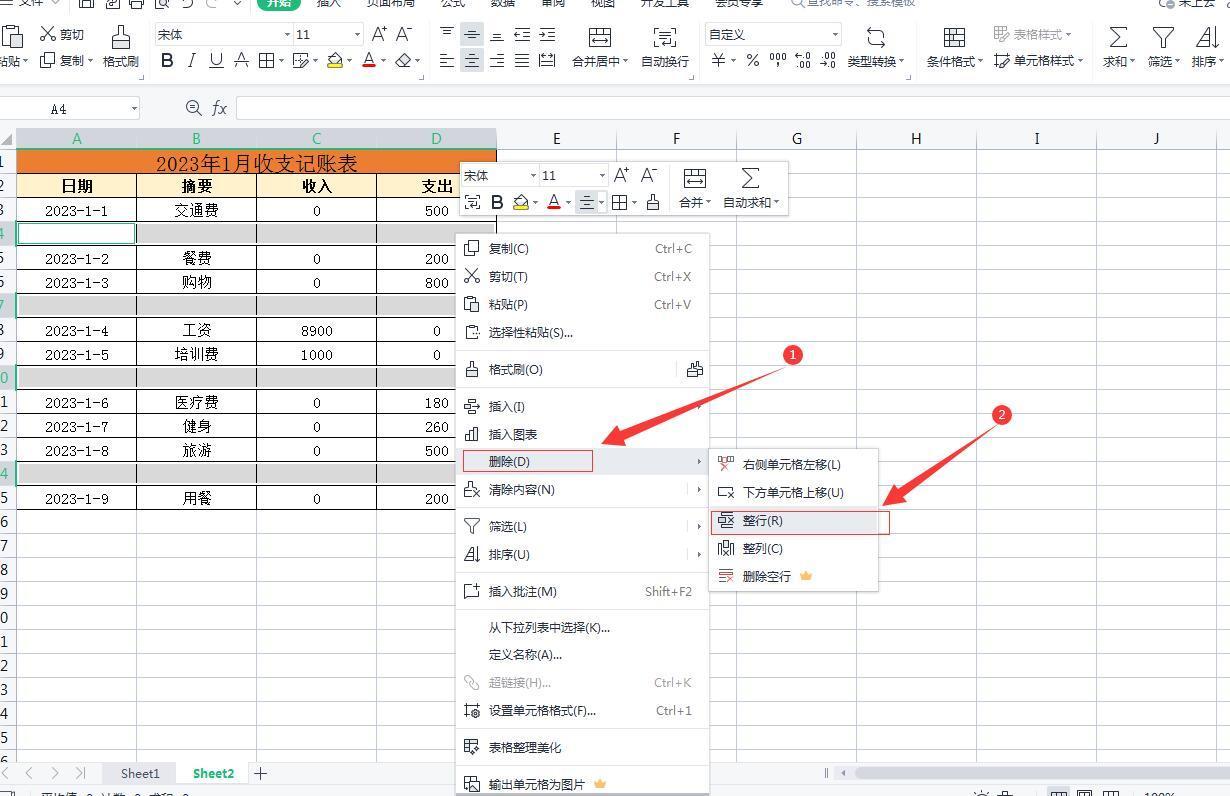Click Define Name (定义名称) entry
Screen dimensions: 1230x796
582,655
